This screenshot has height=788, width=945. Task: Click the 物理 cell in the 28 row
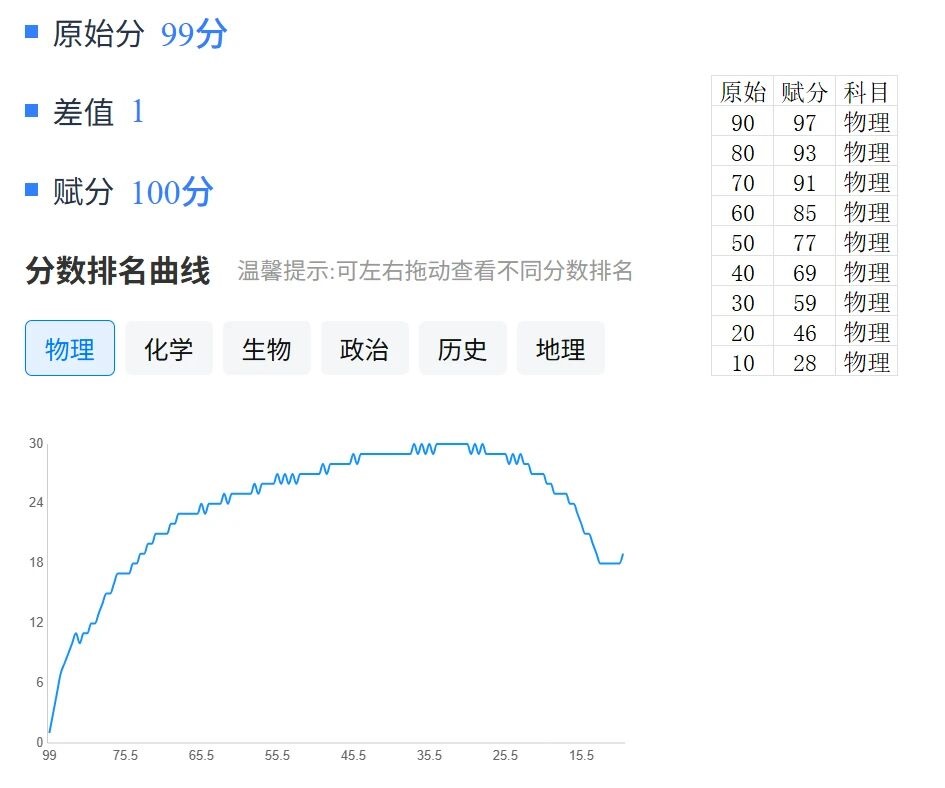[866, 363]
